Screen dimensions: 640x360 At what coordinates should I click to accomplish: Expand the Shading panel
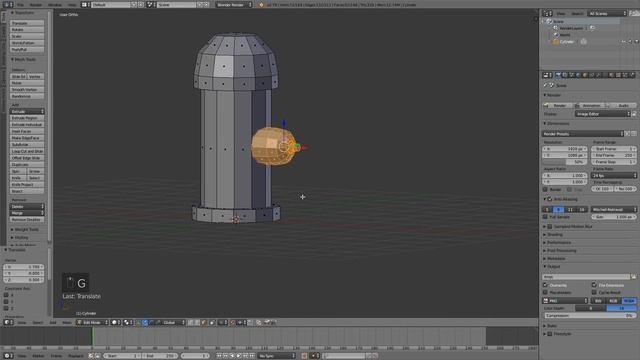point(554,234)
